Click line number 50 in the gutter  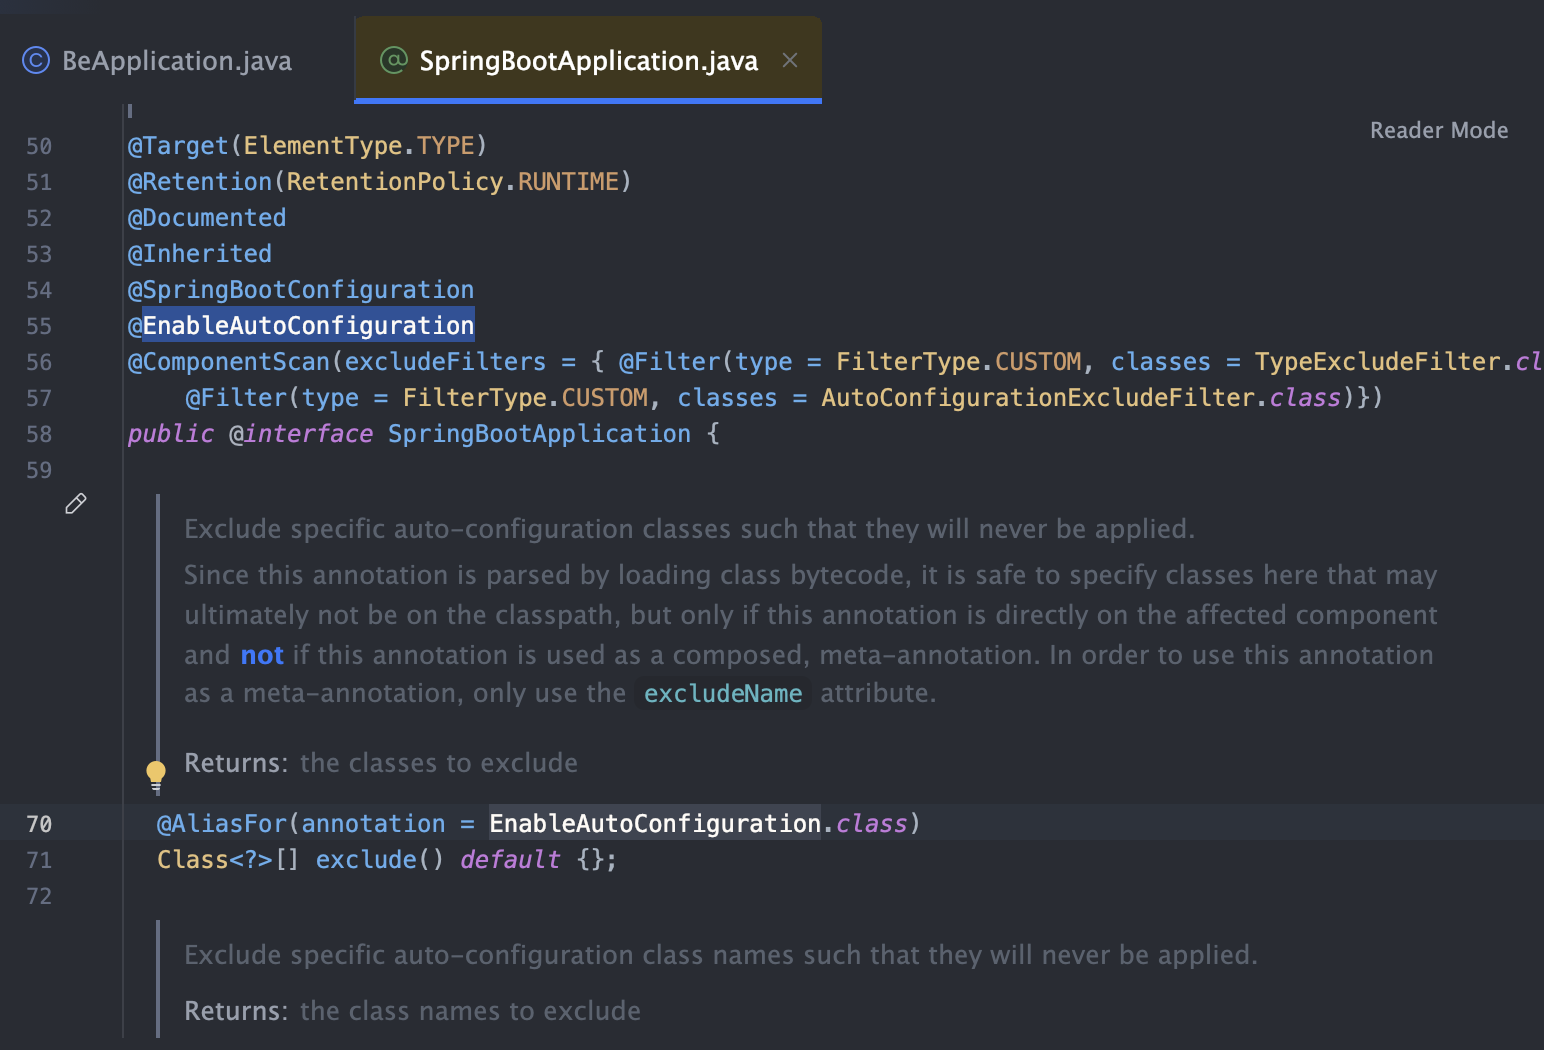tap(39, 146)
